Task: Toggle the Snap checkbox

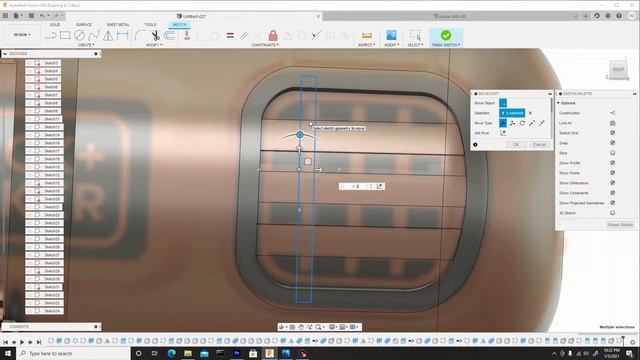Action: pos(613,143)
